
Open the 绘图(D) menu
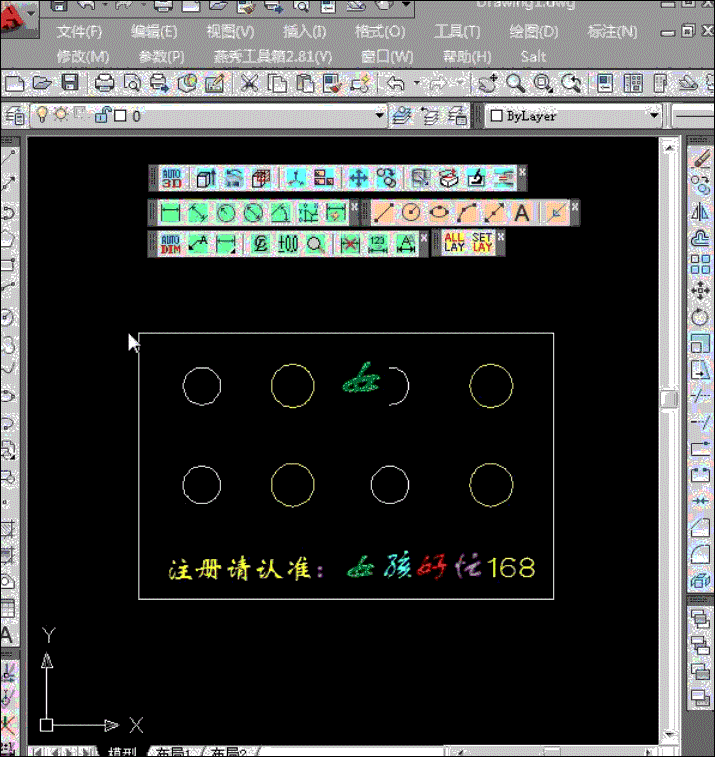(533, 32)
